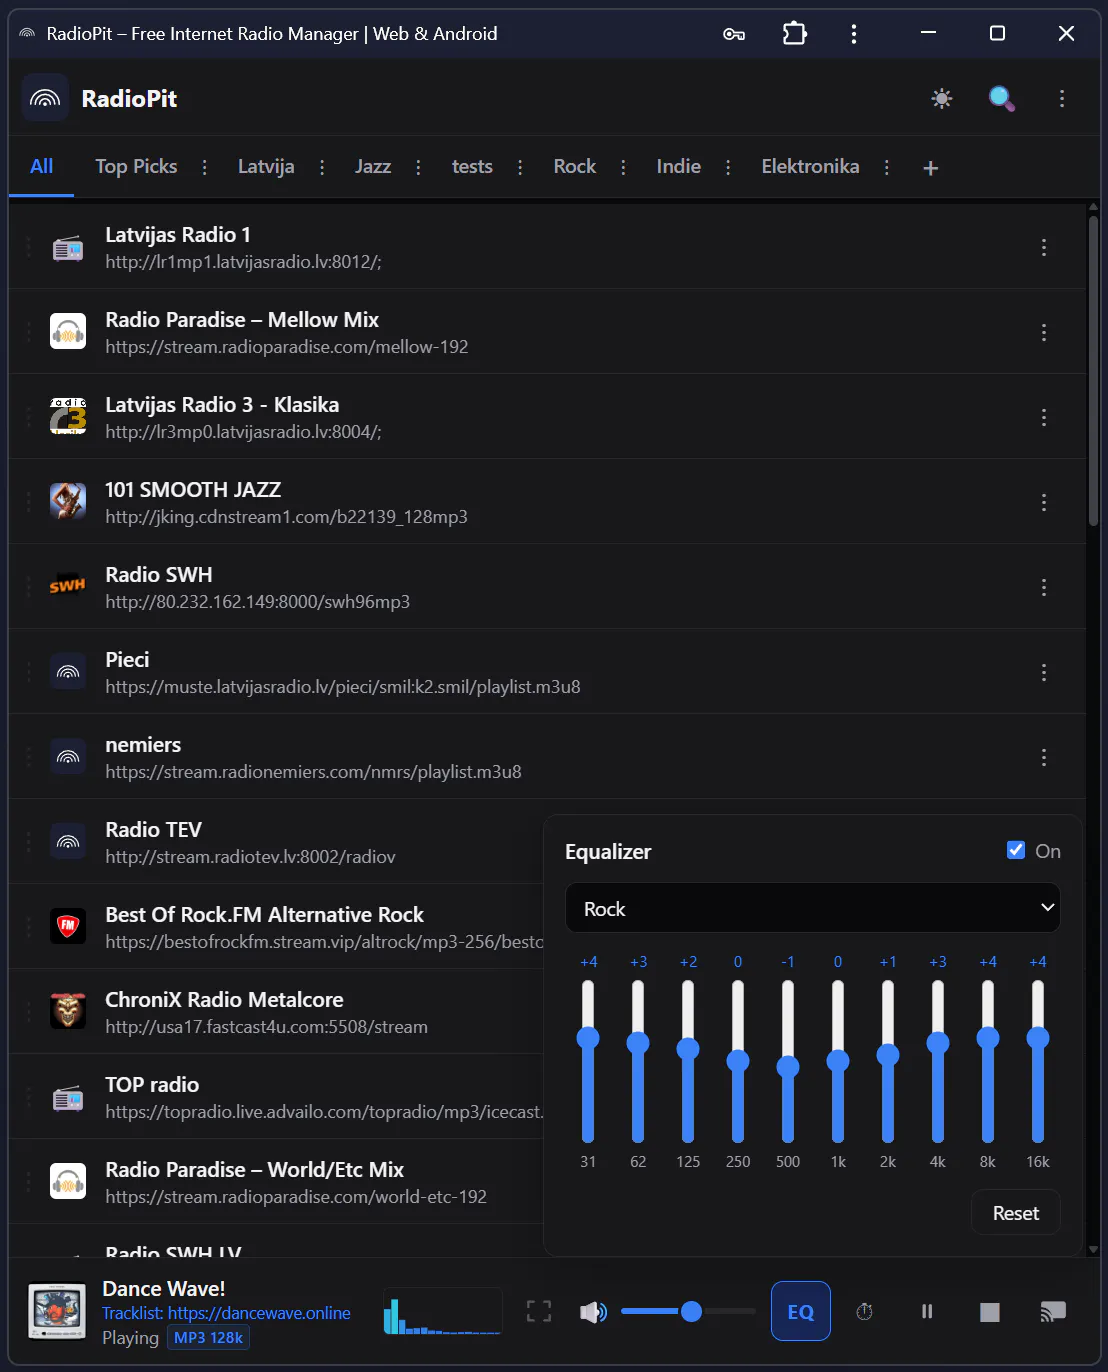Click the 101 SMOOTH JAZZ station logo
Screen dimensions: 1108x1372
point(68,501)
